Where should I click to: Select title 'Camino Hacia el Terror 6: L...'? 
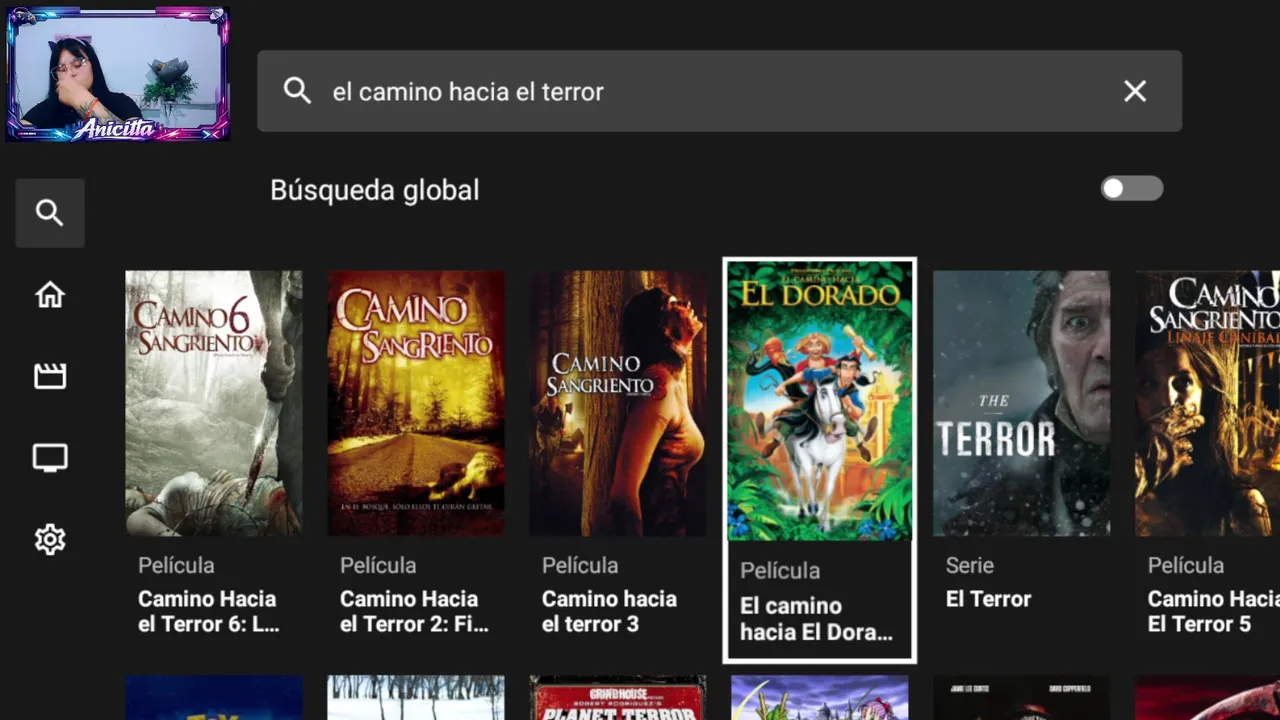208,612
